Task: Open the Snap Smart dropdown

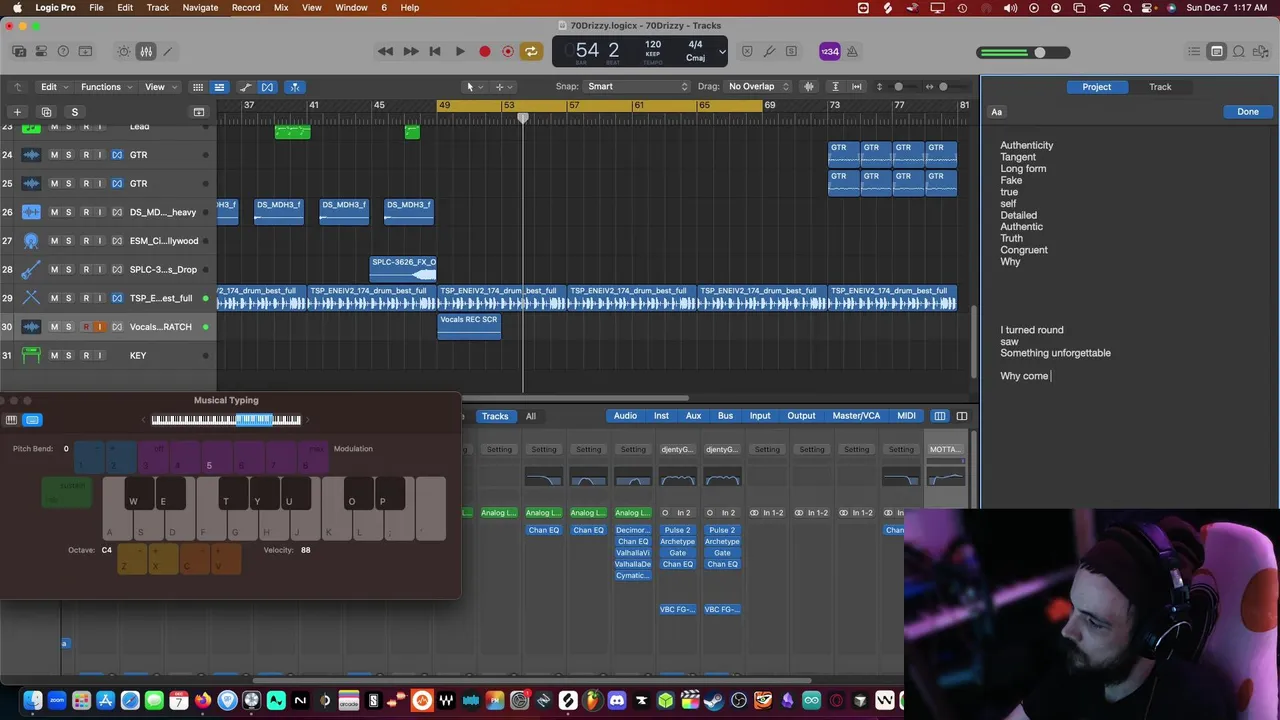Action: coord(638,87)
